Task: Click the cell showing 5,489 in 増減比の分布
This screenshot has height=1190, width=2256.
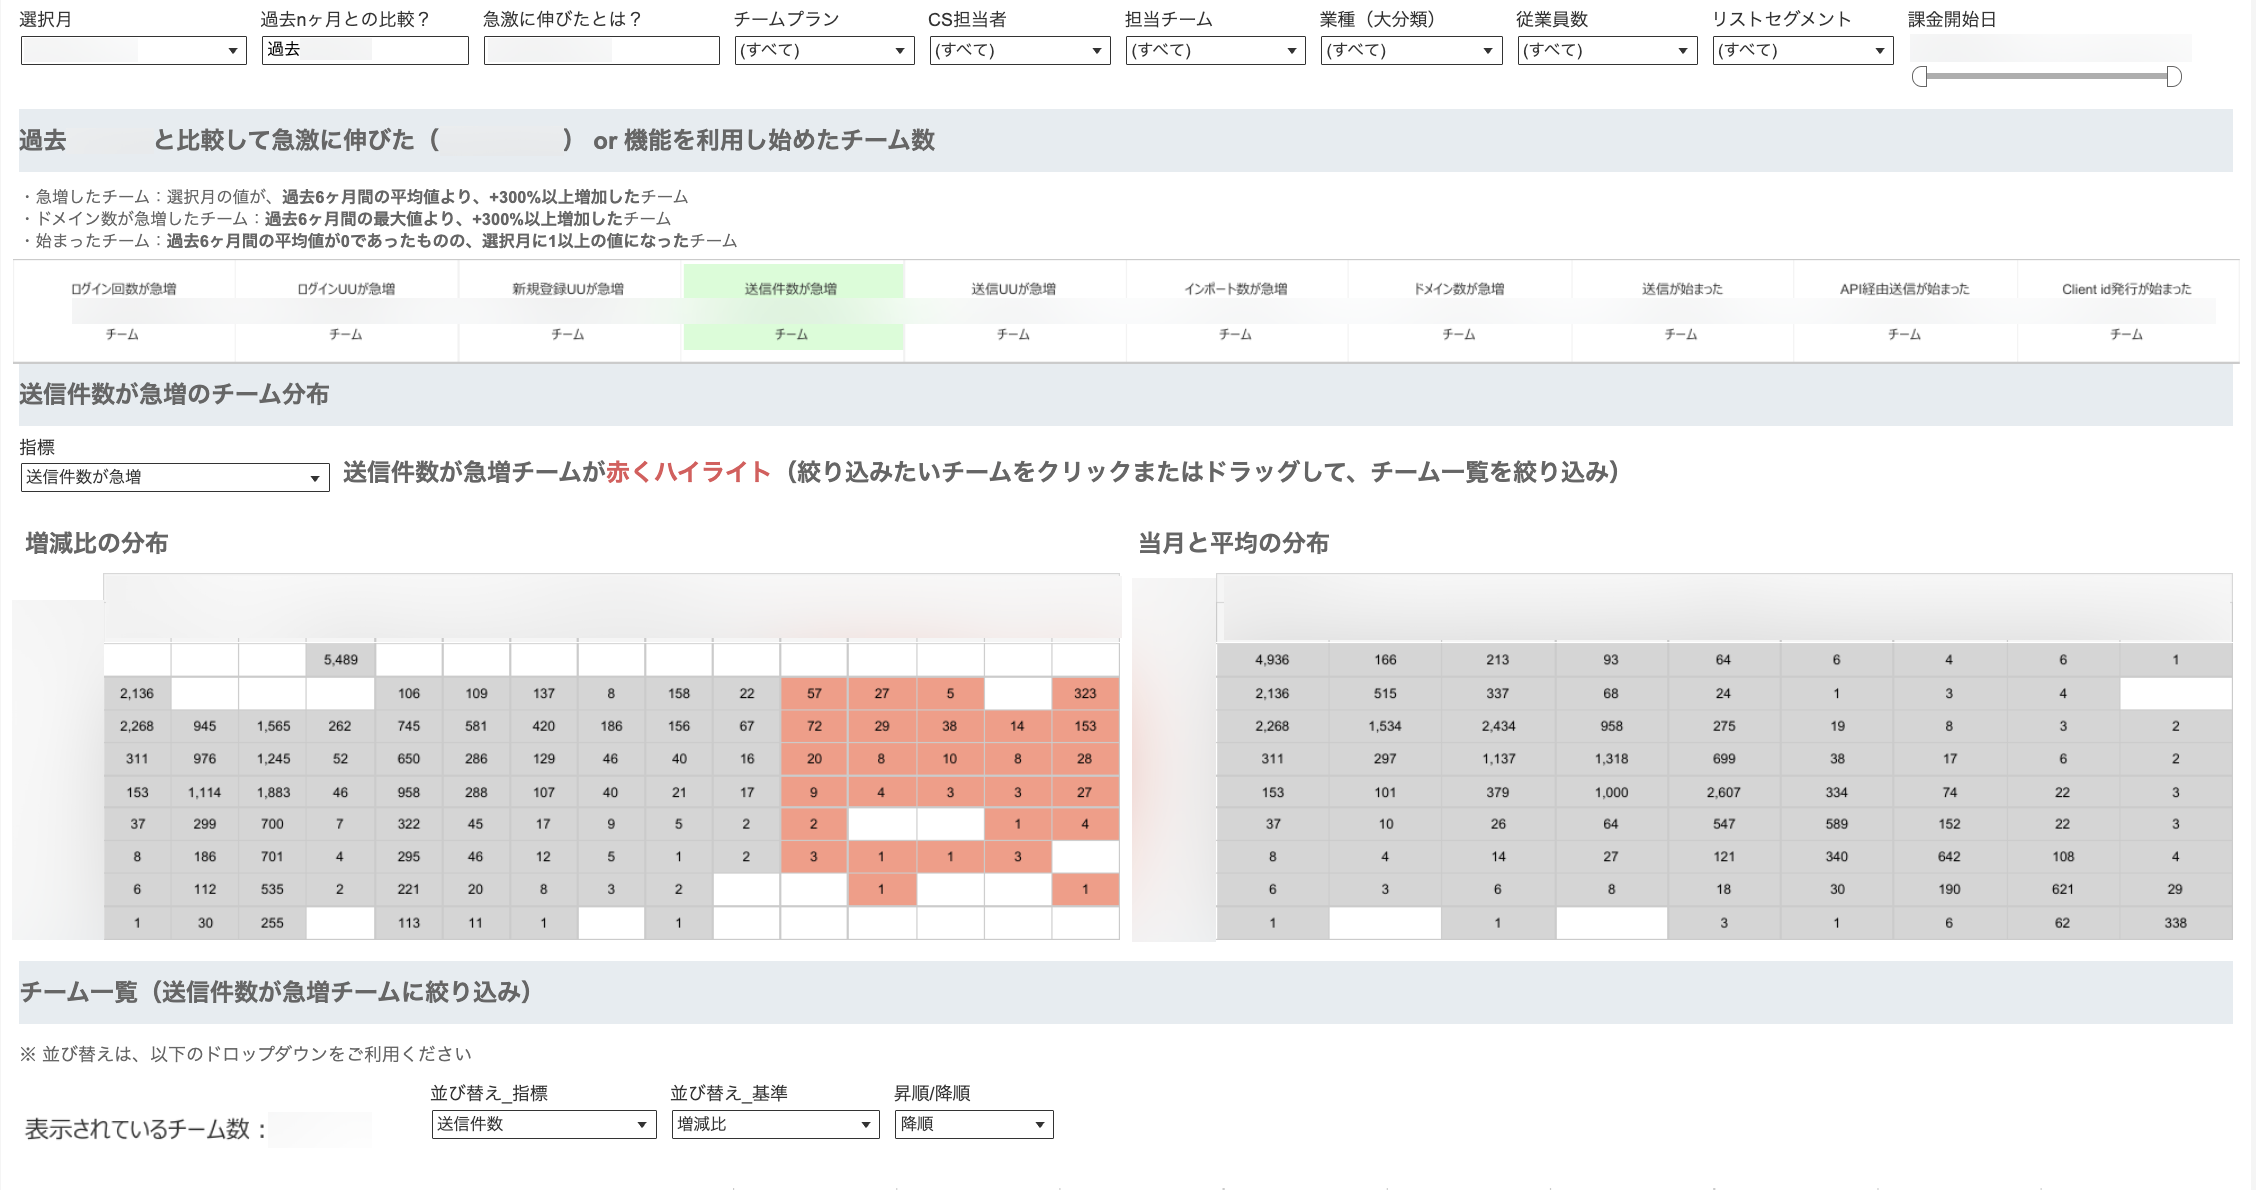Action: click(340, 659)
